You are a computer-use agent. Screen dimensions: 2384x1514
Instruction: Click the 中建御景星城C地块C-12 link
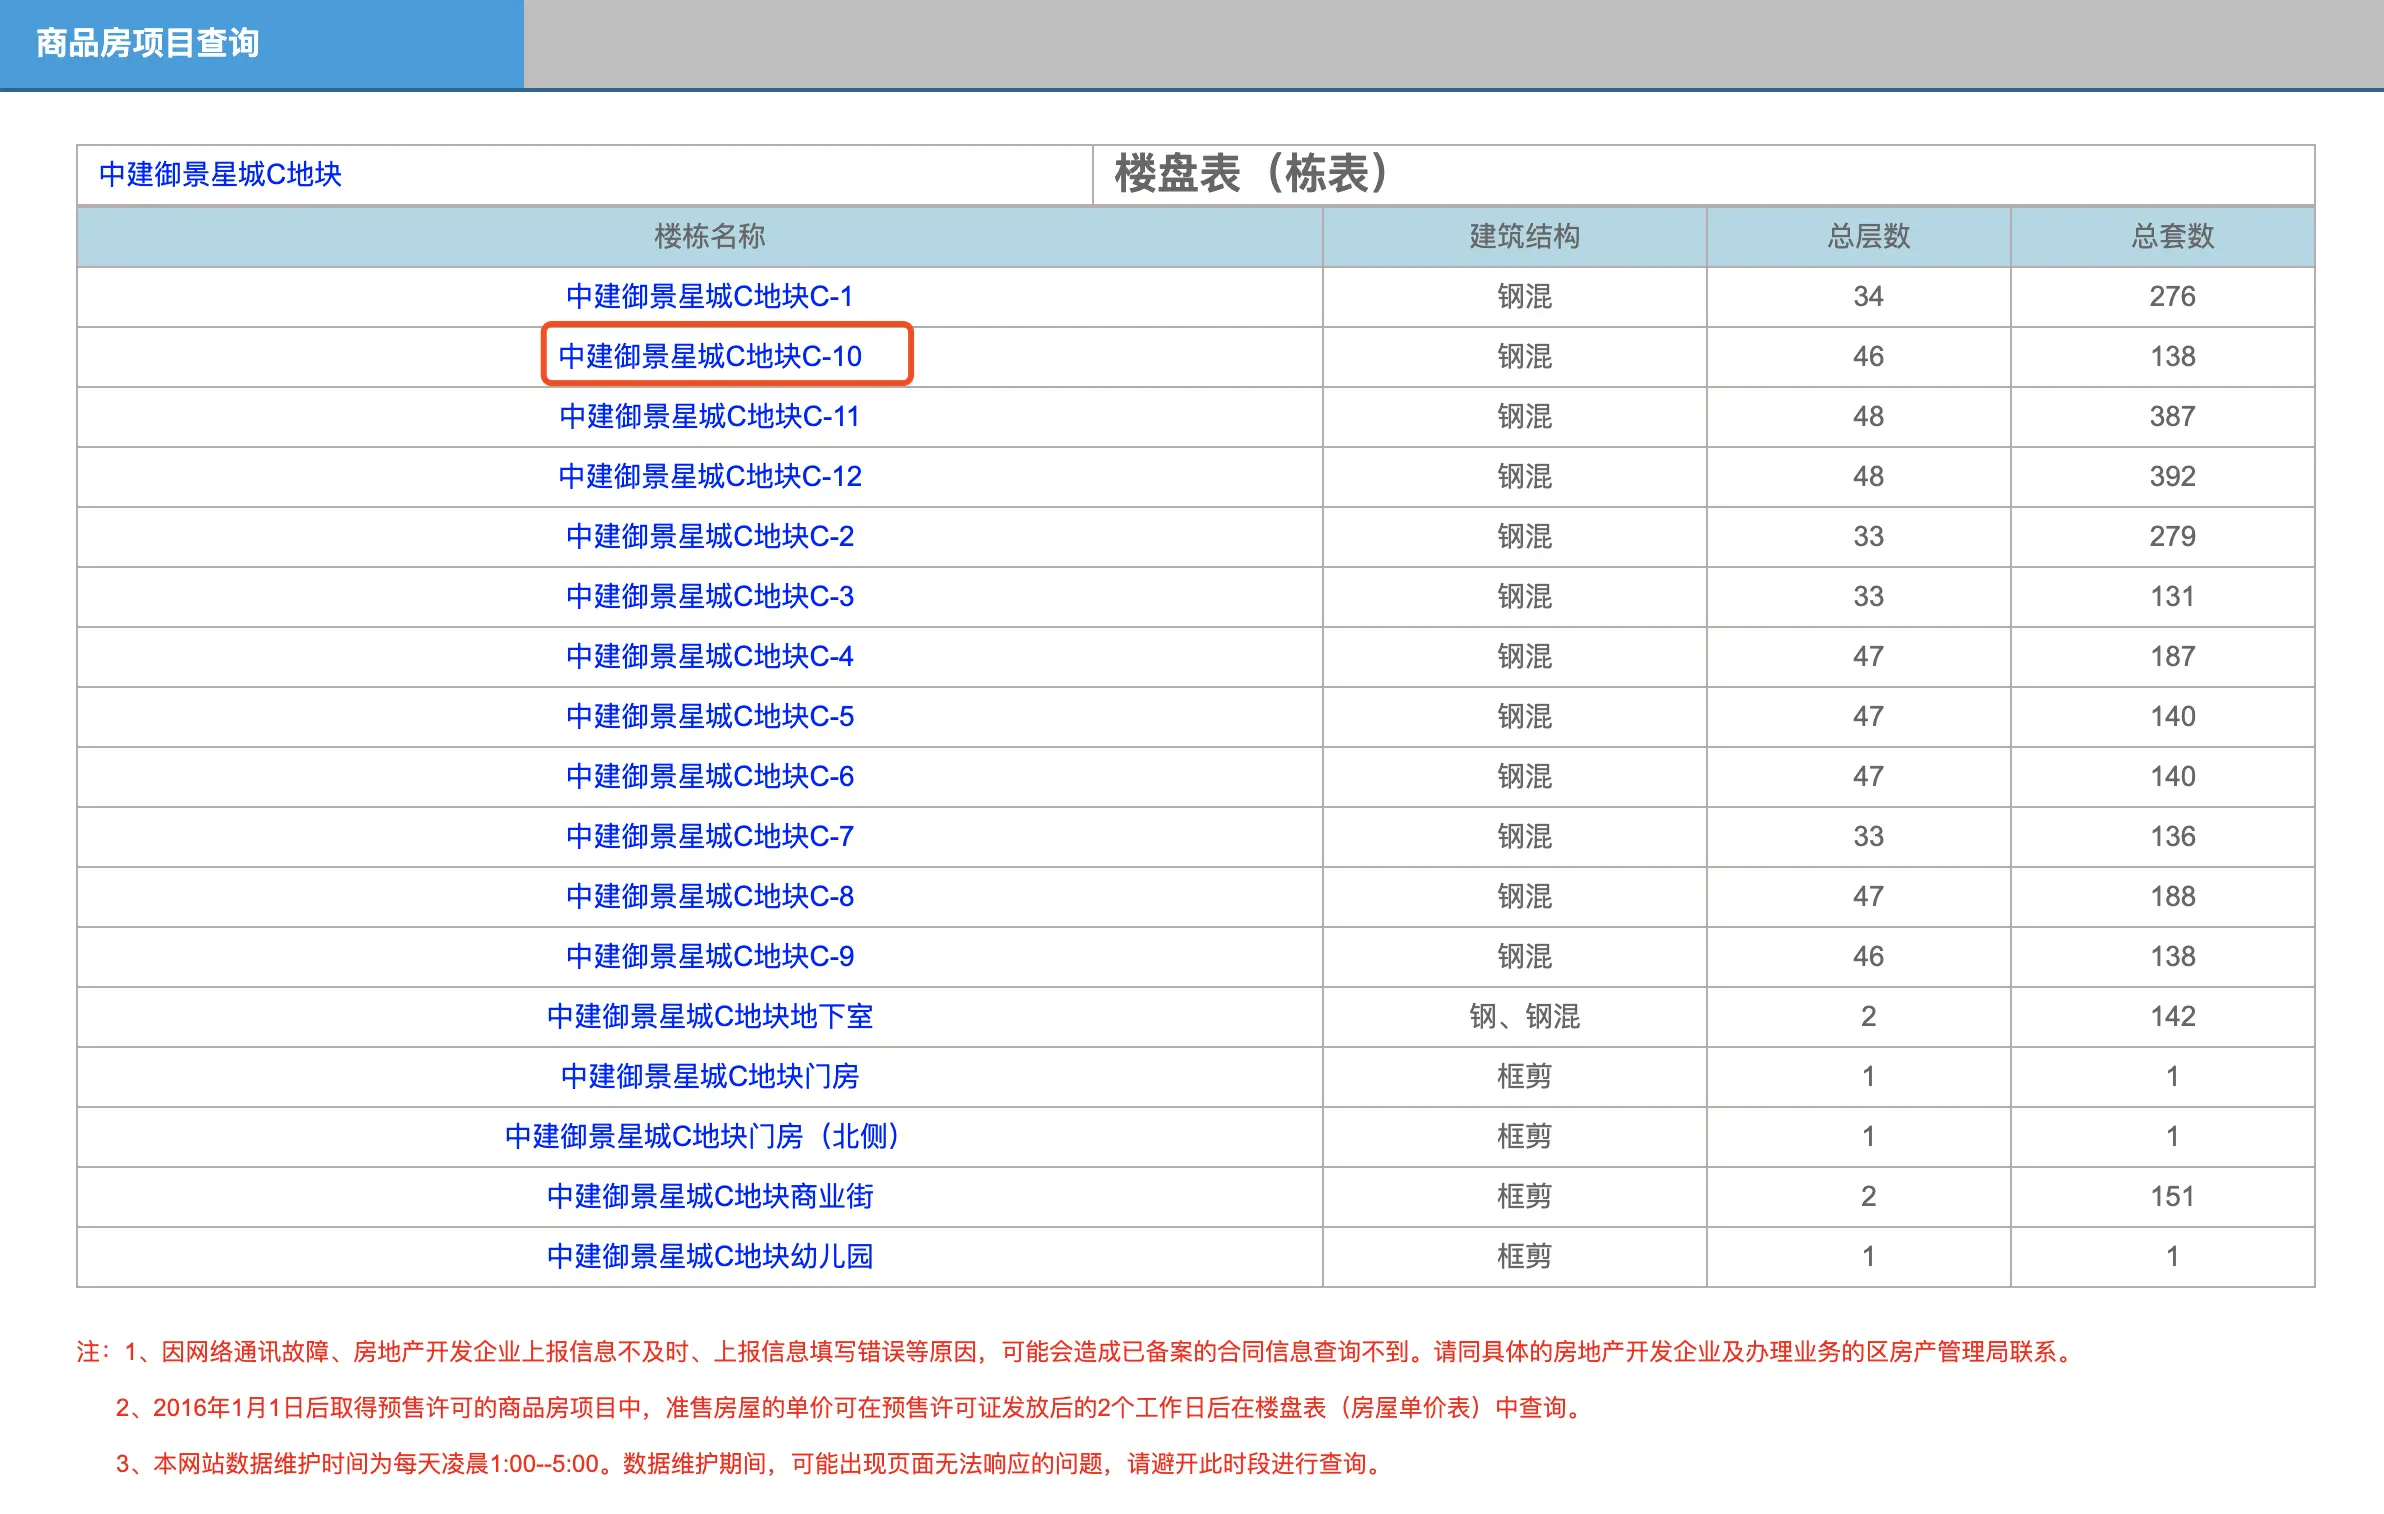(709, 476)
